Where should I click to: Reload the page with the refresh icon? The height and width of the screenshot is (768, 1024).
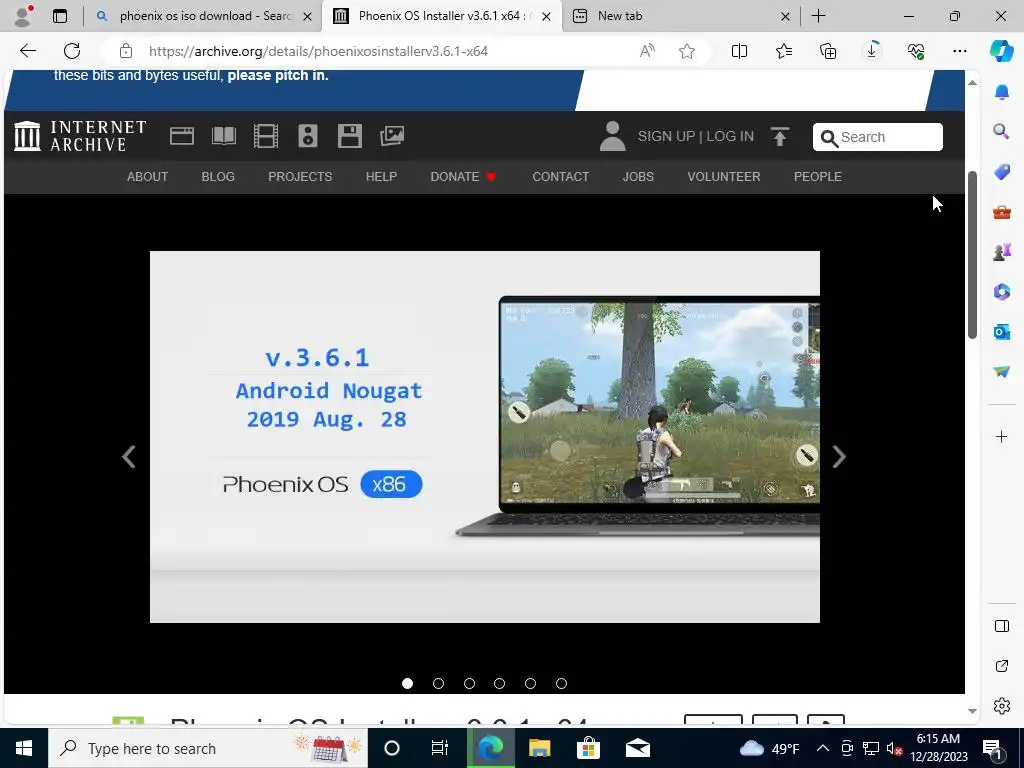pos(72,51)
